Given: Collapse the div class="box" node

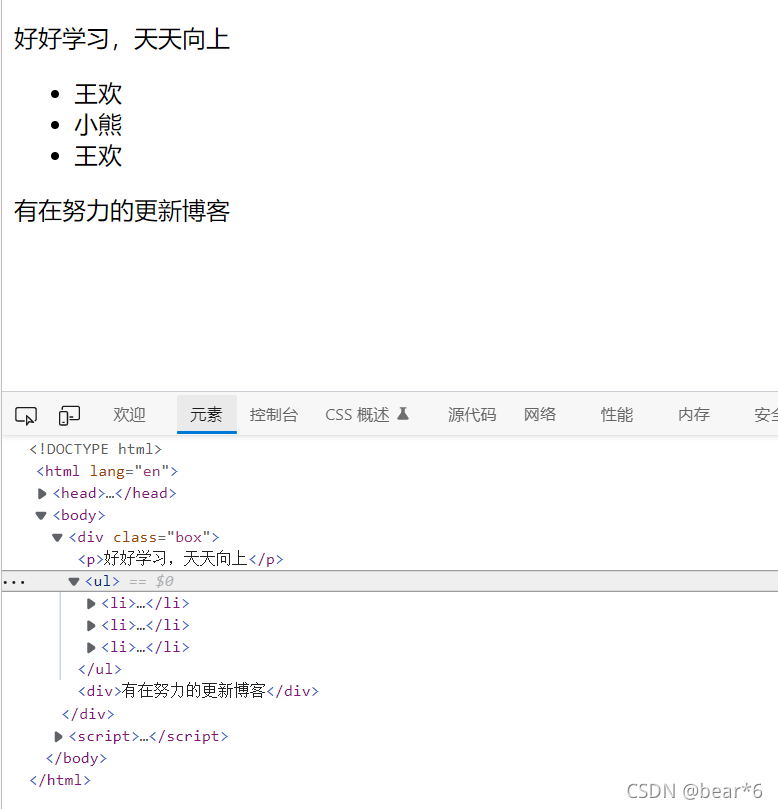Looking at the screenshot, I should point(57,538).
